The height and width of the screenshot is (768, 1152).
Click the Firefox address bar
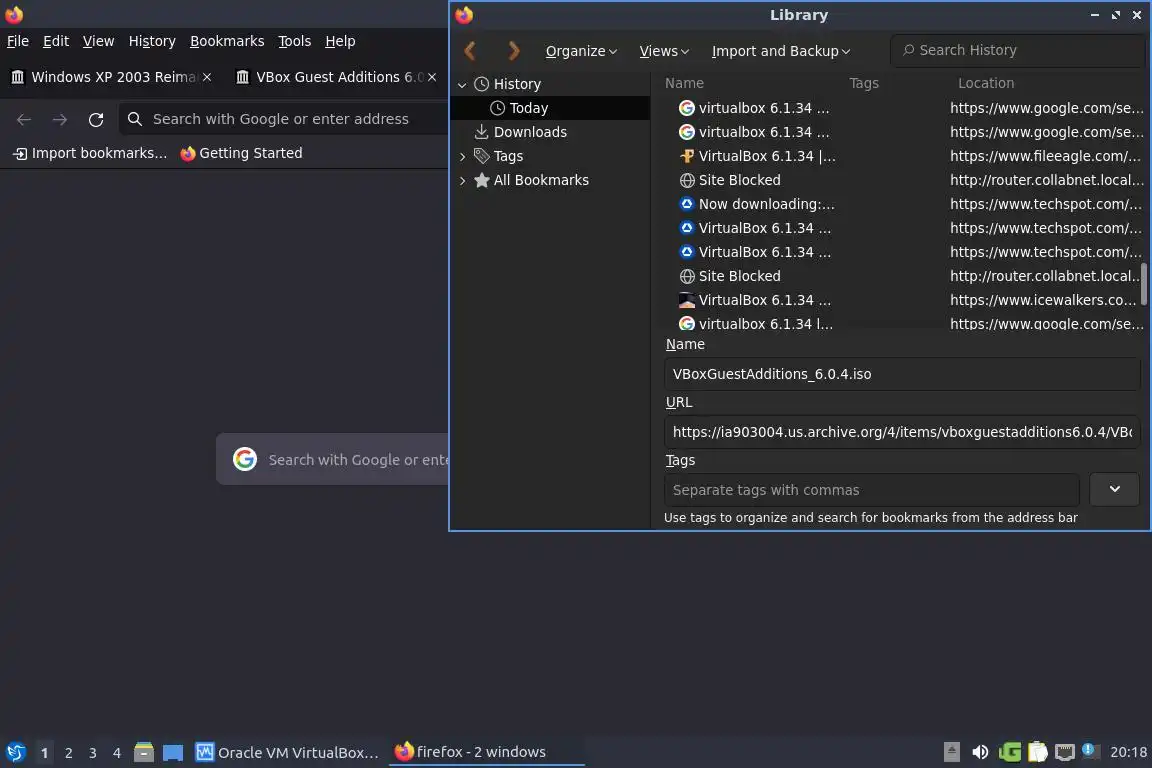[284, 119]
